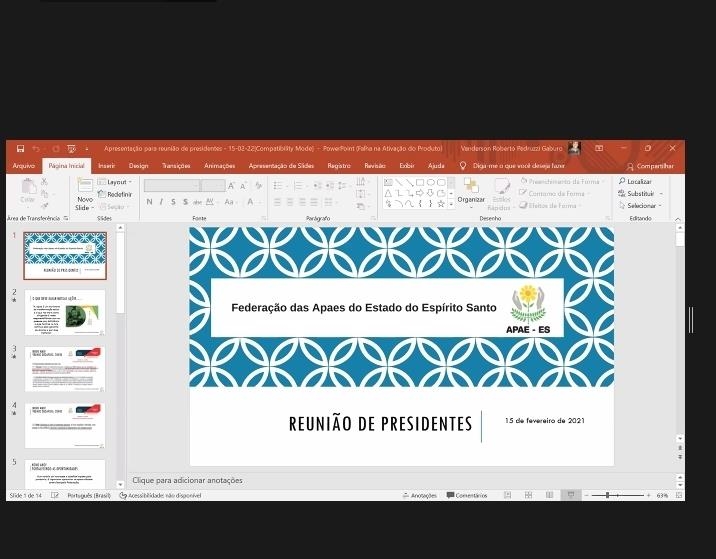
Task: Start the slideshow from the beginning icon in the title bar
Action: click(x=71, y=148)
